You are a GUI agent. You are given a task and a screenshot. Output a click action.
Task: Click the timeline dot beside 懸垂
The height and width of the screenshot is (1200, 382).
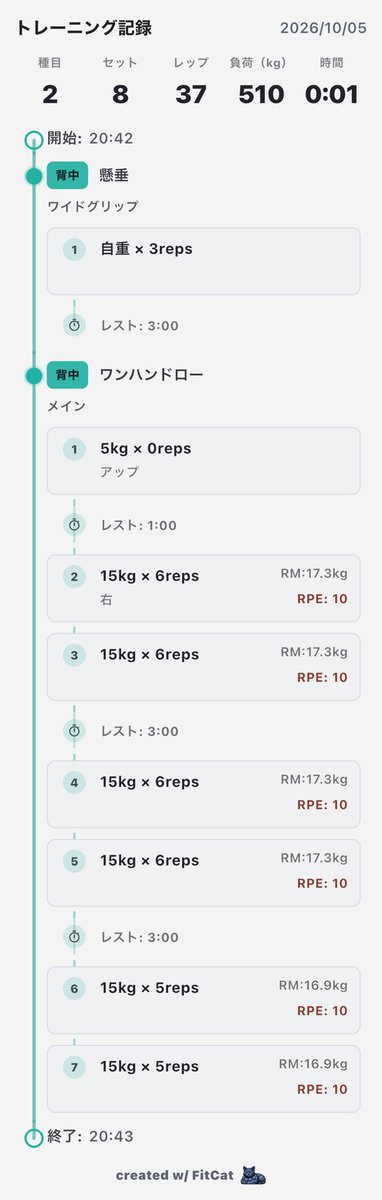[34, 176]
